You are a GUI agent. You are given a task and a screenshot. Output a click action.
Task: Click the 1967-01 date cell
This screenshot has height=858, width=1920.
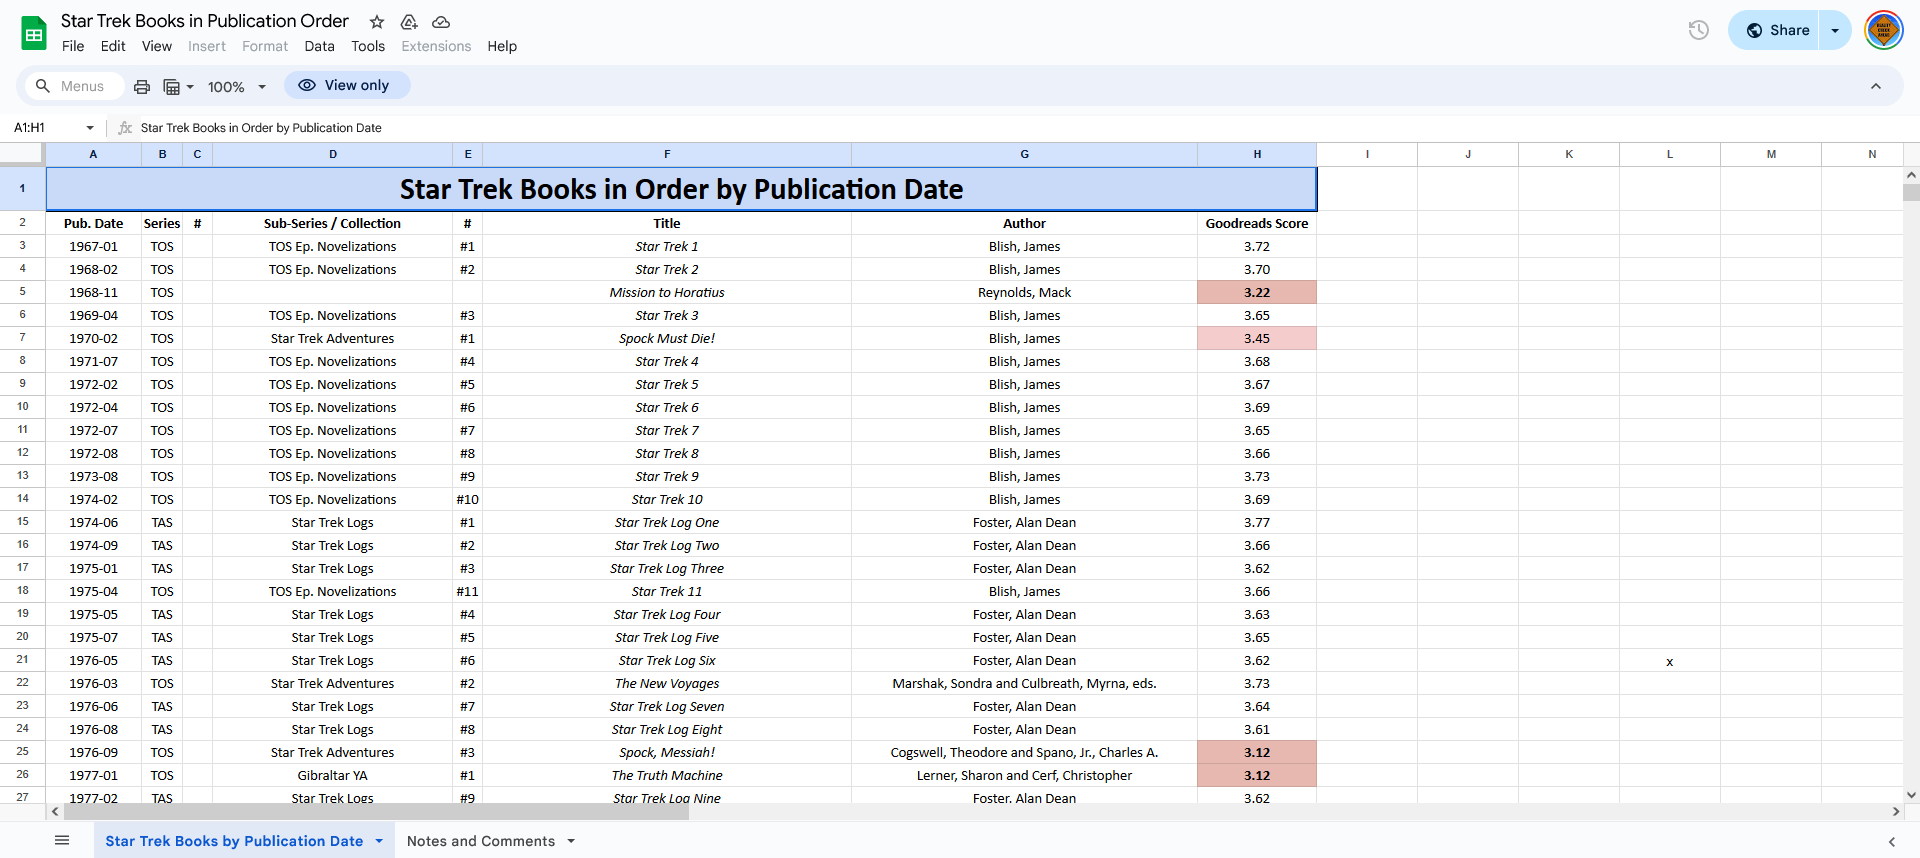(93, 246)
